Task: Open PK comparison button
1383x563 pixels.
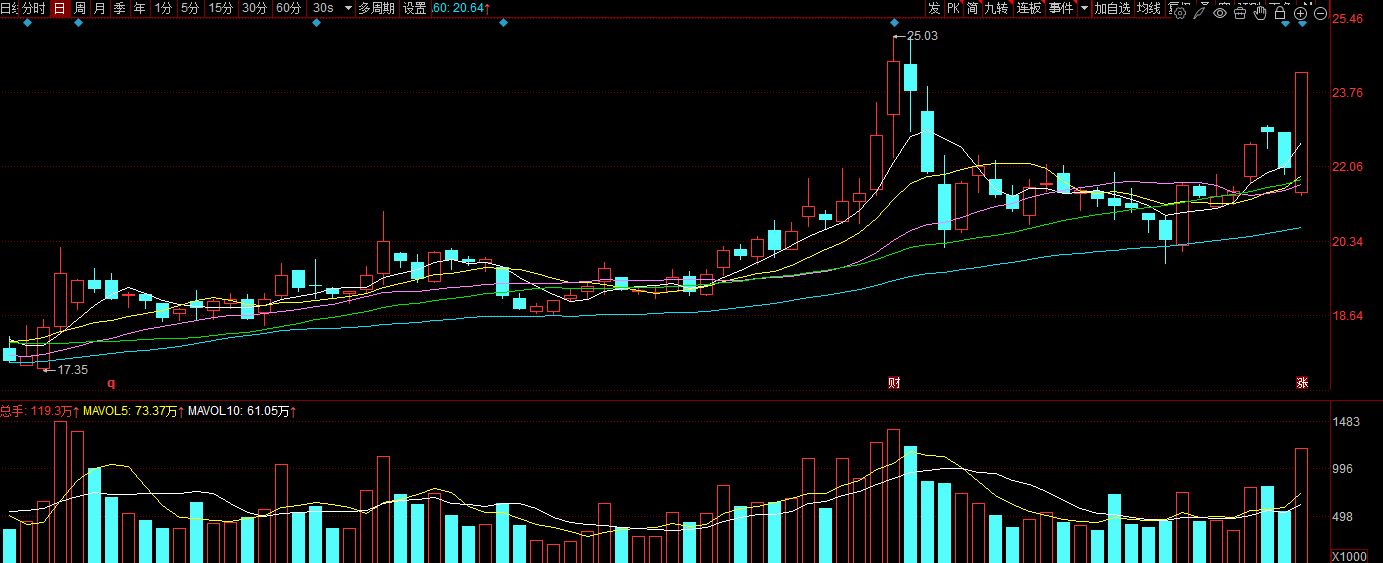Action: (953, 8)
